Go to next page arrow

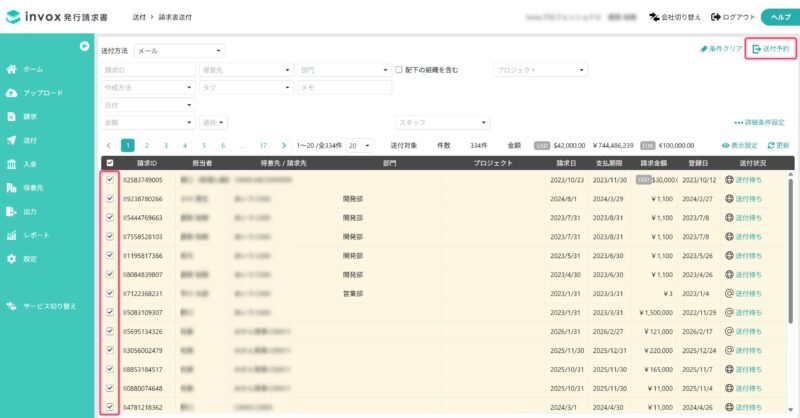pyautogui.click(x=284, y=145)
